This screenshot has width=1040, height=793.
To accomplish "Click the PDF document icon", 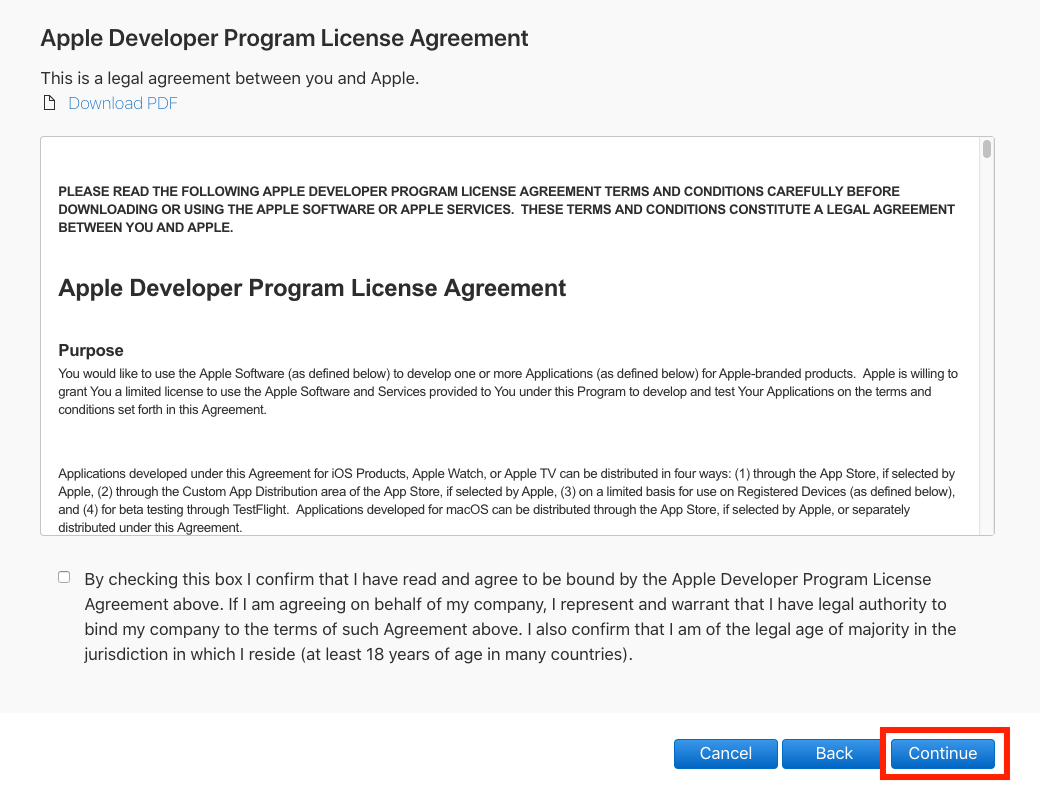I will click(48, 104).
